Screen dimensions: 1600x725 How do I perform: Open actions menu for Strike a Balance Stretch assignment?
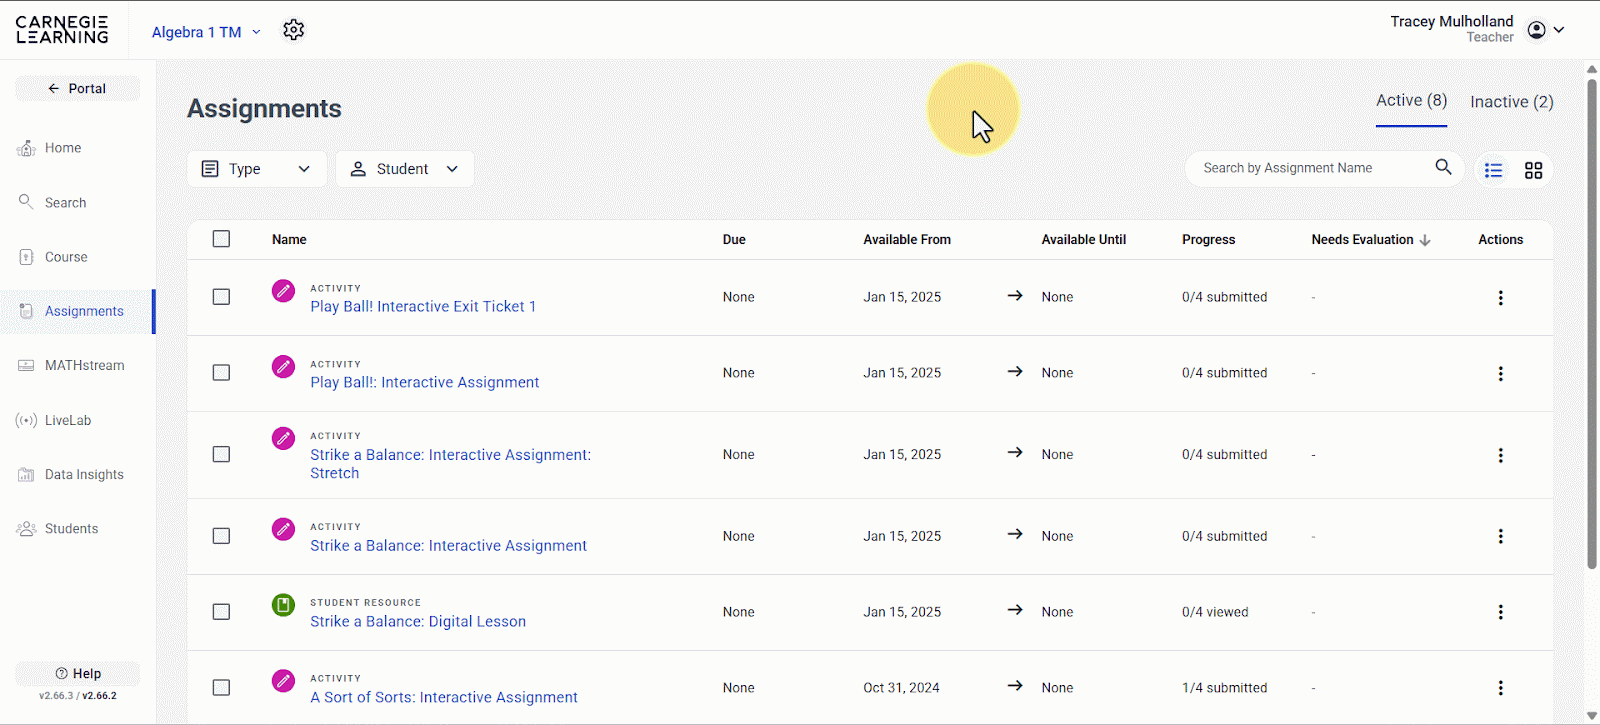tap(1500, 455)
